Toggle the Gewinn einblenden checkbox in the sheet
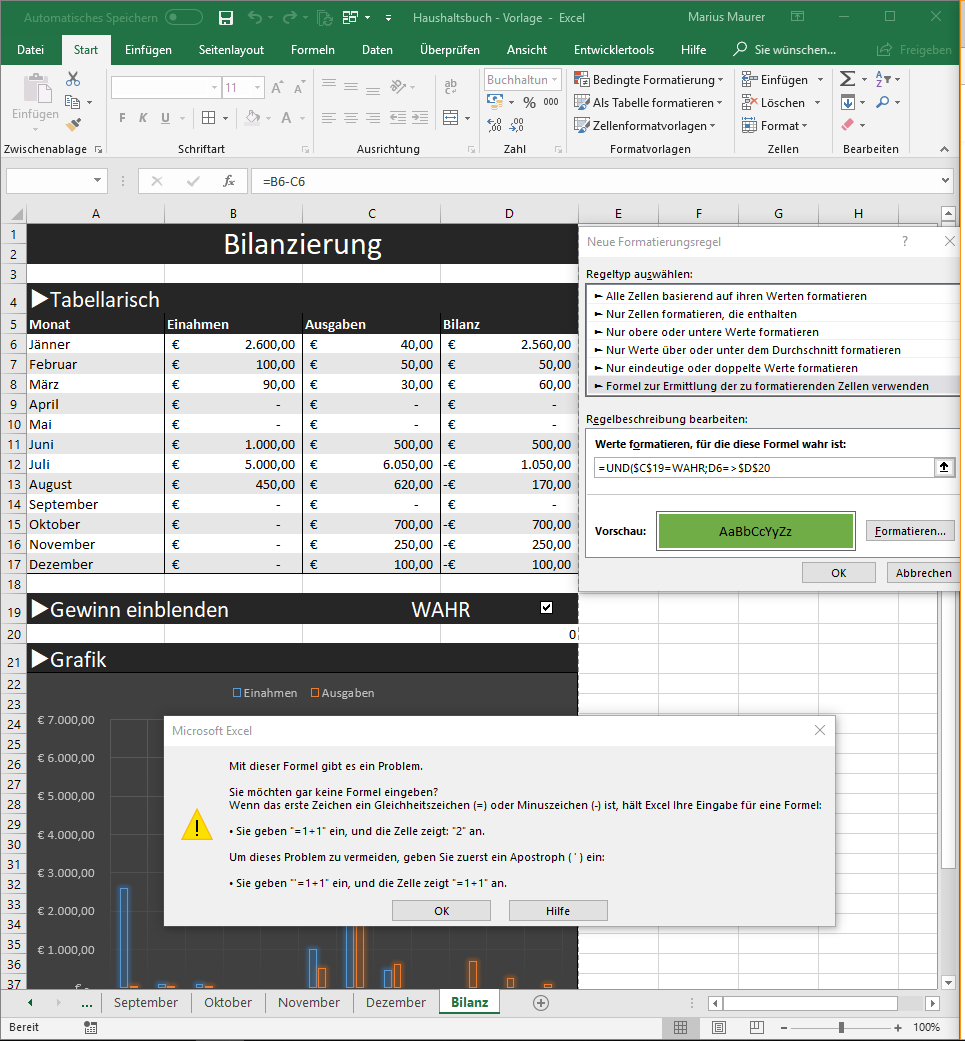Screen dimensions: 965x1041 [545, 608]
